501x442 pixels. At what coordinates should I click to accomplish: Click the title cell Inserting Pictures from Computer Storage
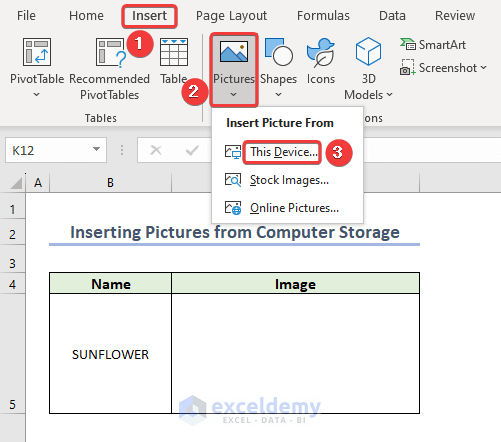click(235, 232)
